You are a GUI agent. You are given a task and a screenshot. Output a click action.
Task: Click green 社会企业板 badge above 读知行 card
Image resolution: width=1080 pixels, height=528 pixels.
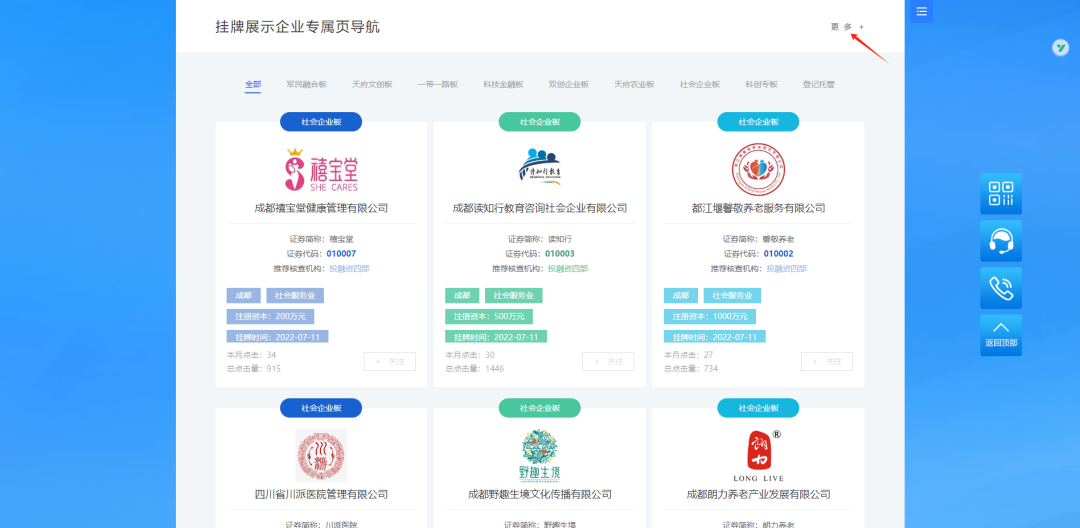(540, 122)
